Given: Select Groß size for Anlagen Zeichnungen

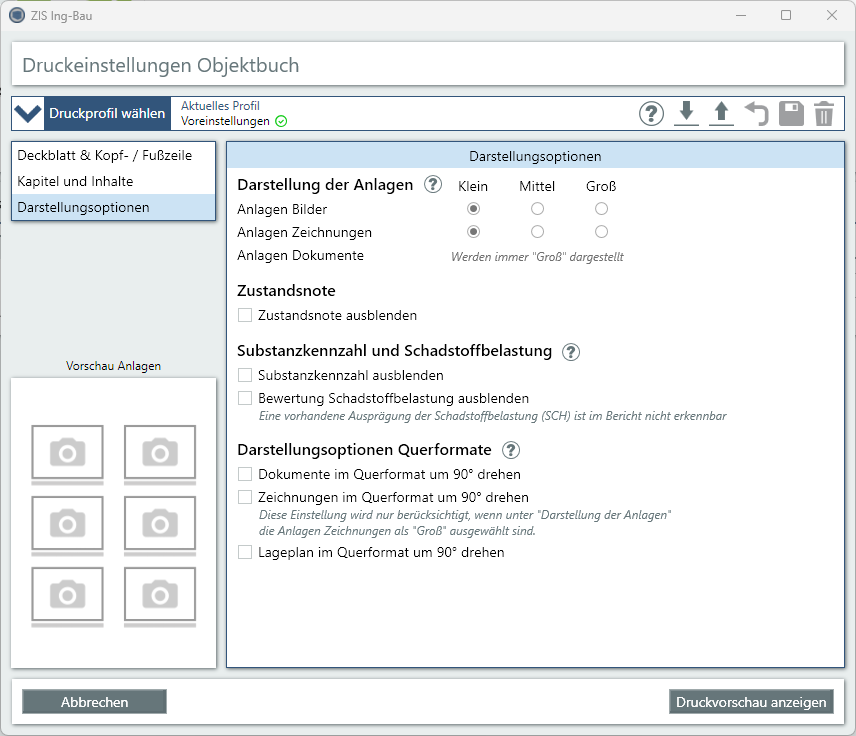Looking at the screenshot, I should [601, 232].
